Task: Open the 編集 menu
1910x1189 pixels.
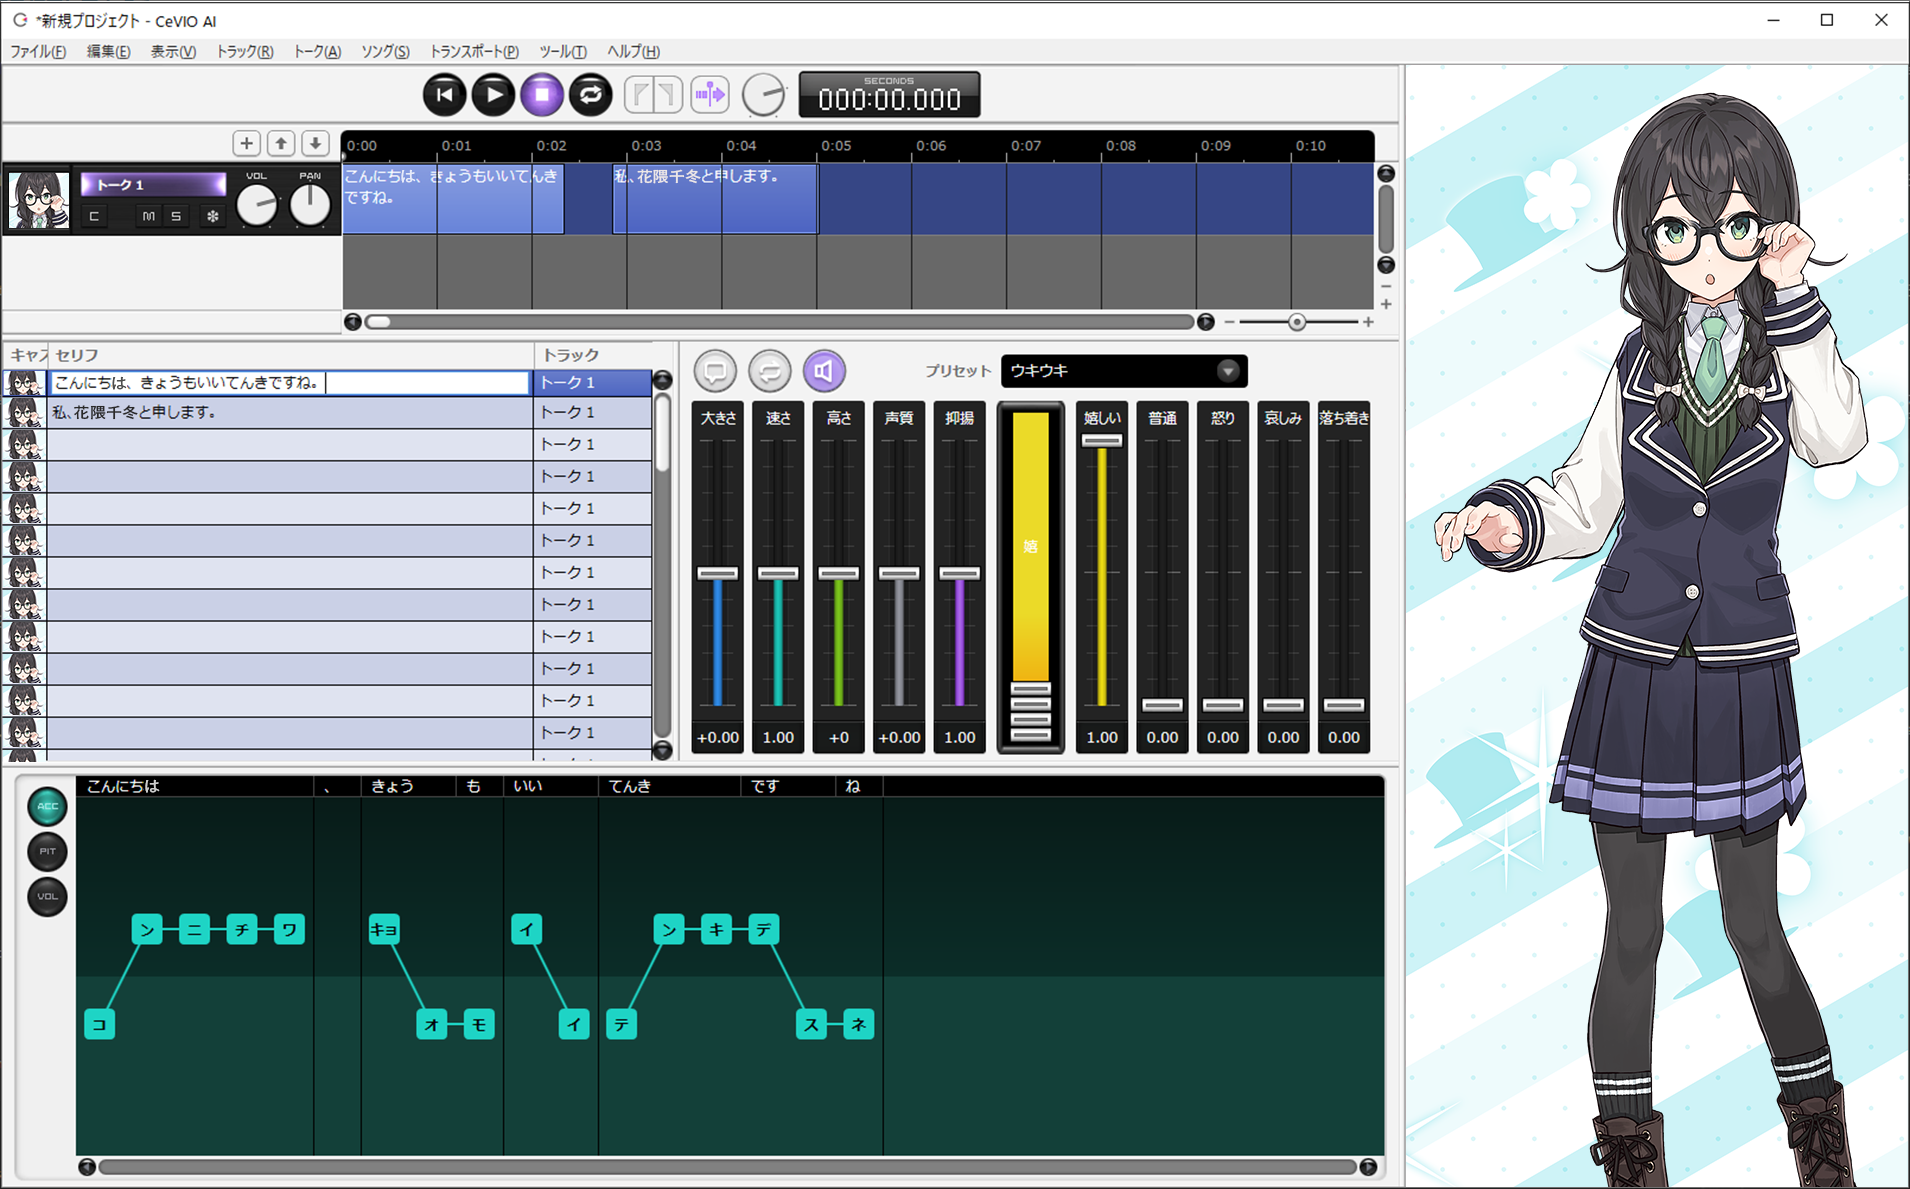Action: (x=108, y=51)
